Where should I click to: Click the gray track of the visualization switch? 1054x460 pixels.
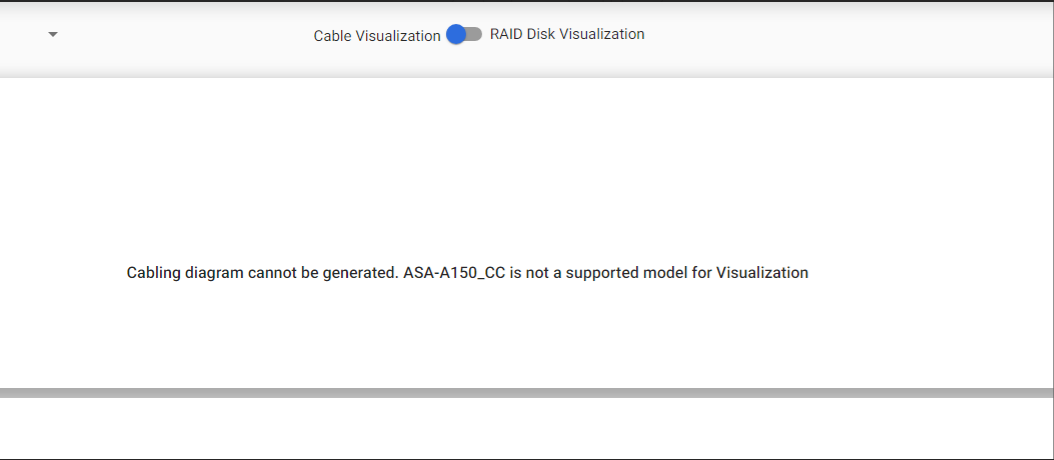(475, 34)
